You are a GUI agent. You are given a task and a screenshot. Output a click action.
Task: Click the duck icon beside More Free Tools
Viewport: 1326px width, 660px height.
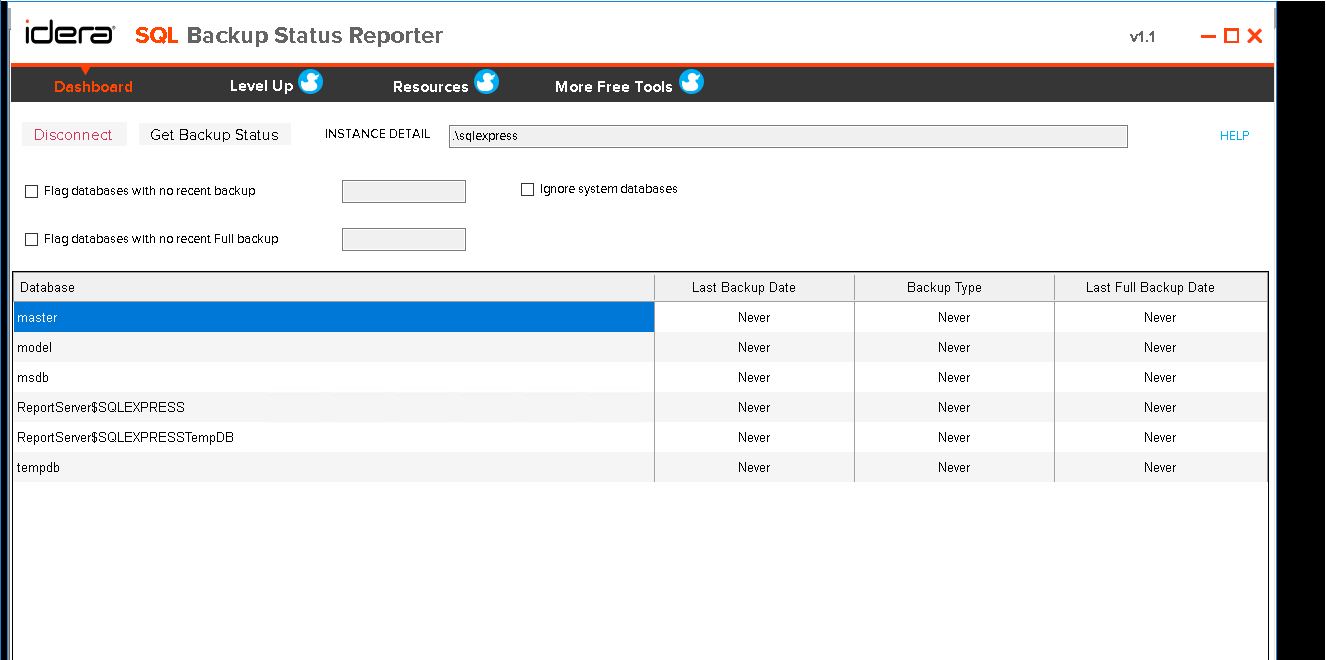coord(691,83)
